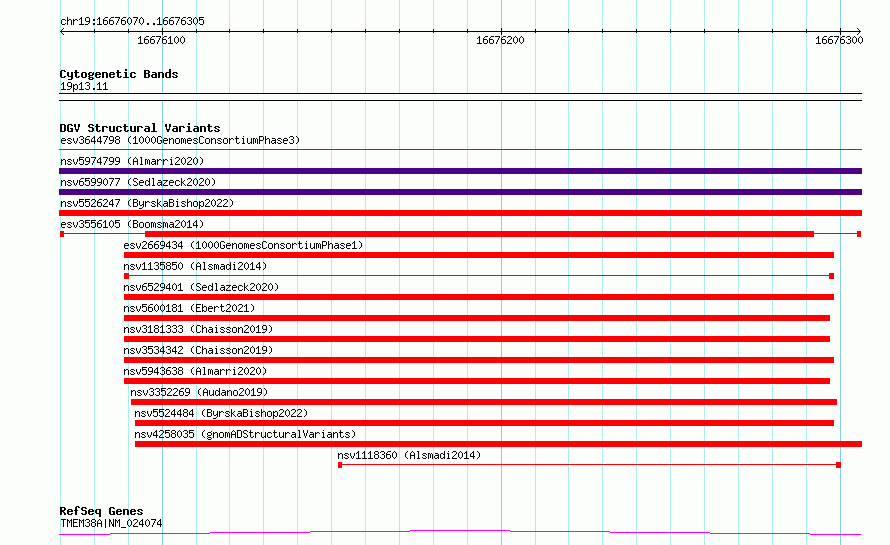Click ruler position 16676200

coord(500,40)
